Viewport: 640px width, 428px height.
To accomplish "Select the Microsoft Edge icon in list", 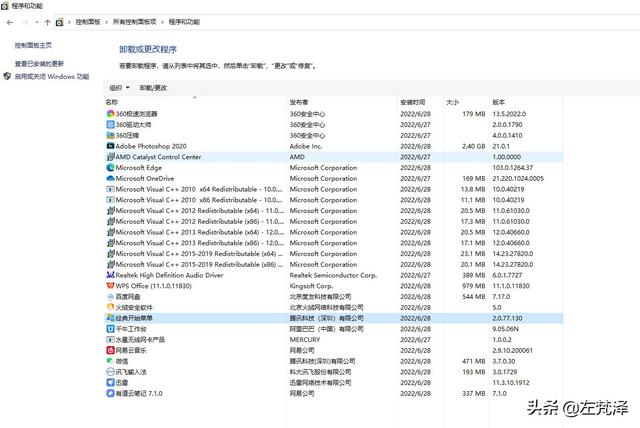I will (110, 167).
